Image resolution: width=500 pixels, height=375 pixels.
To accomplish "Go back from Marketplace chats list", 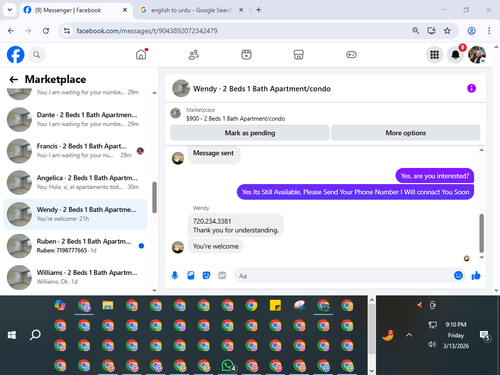I will pos(14,79).
